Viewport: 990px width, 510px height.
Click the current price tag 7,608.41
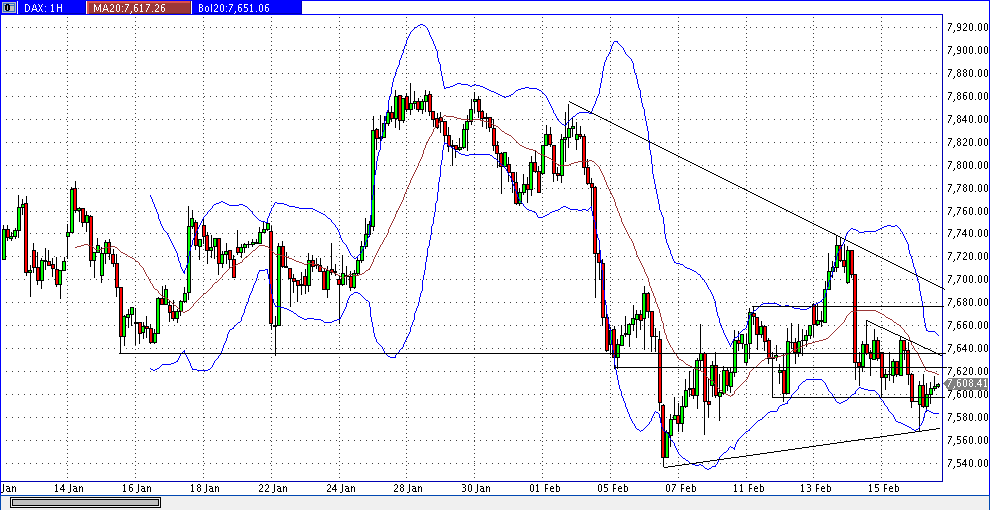click(x=967, y=383)
